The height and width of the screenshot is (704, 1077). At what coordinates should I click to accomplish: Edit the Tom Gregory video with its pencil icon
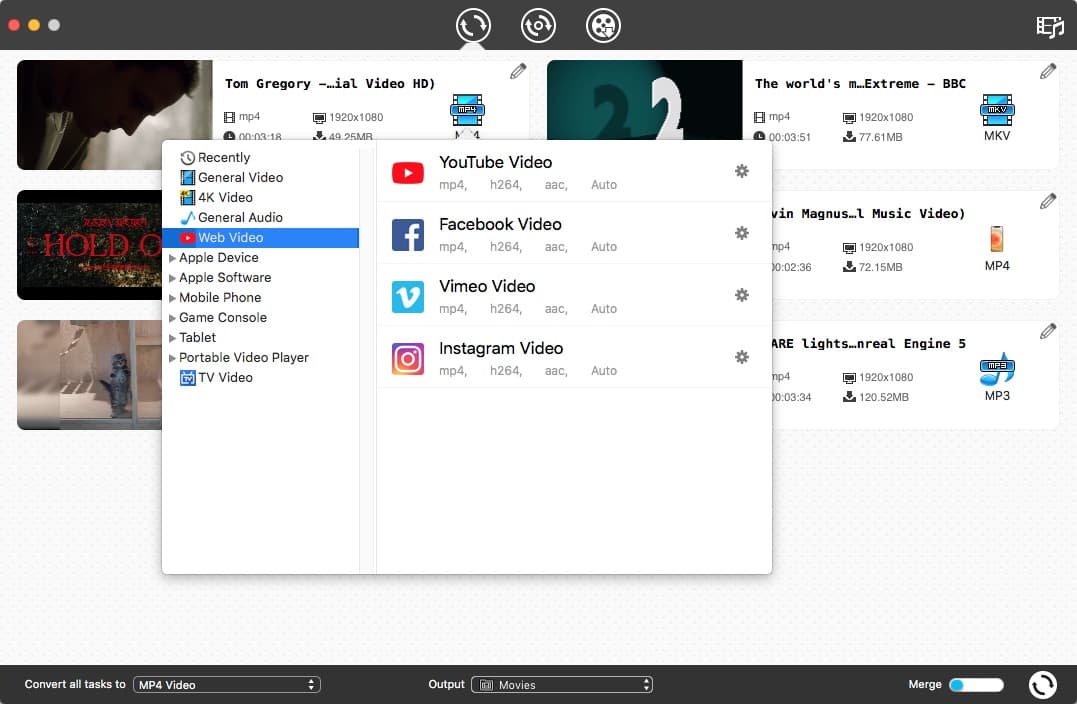pos(518,71)
